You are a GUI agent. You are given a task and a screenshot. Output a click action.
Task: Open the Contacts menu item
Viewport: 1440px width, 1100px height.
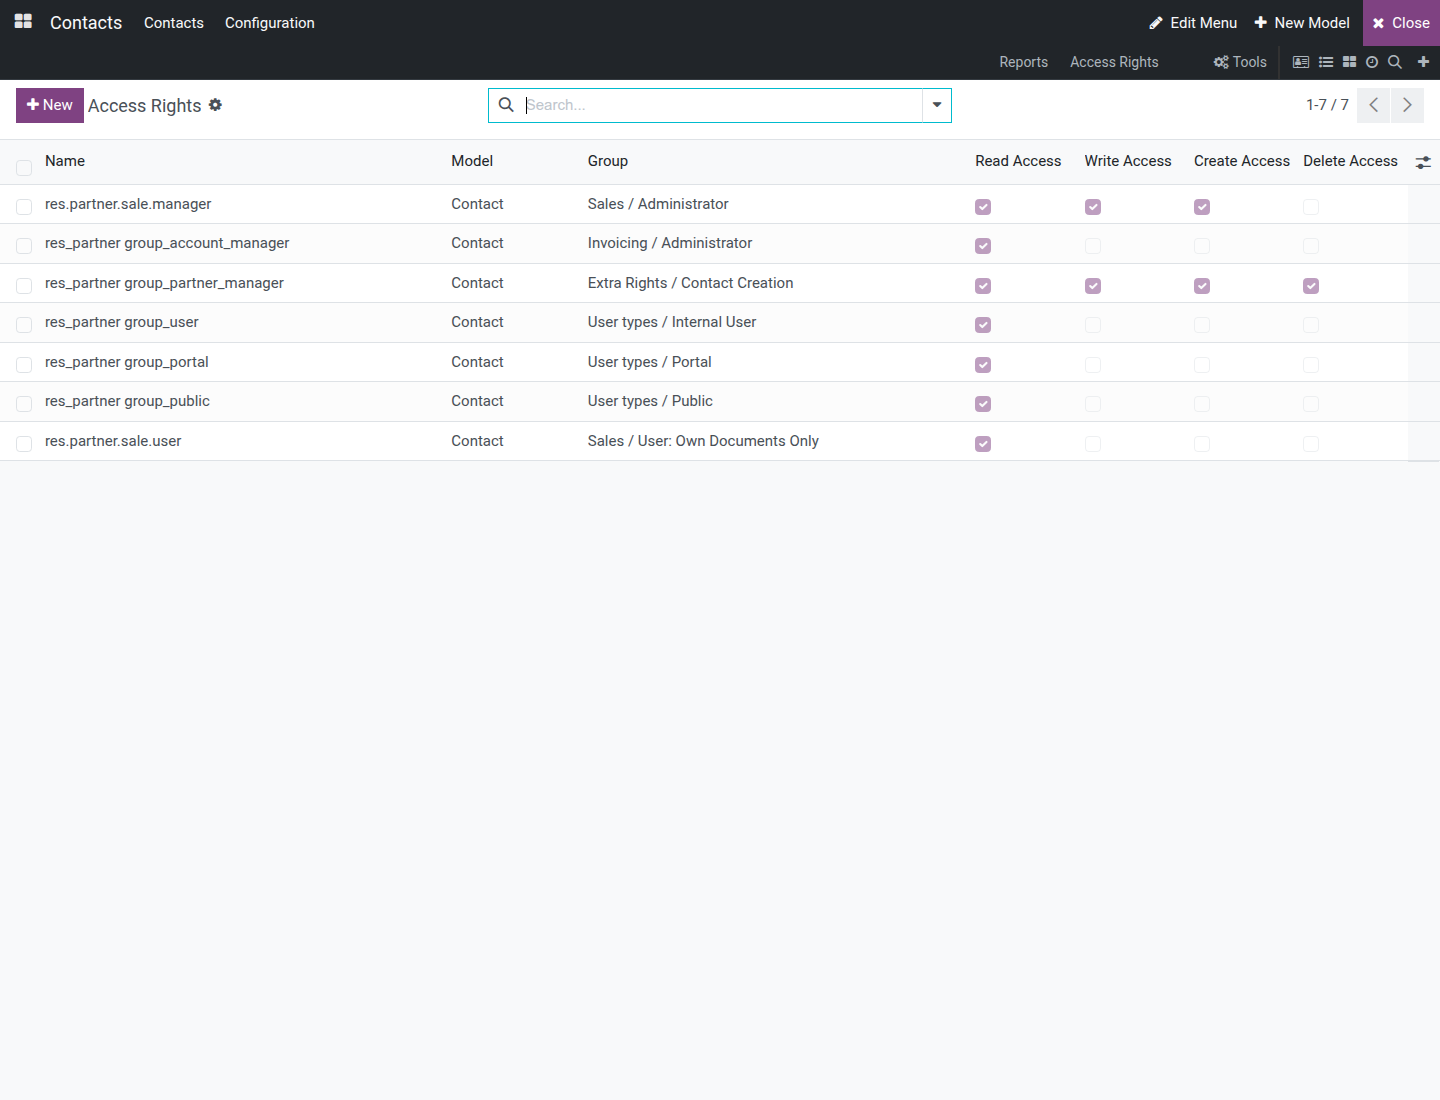(x=174, y=23)
